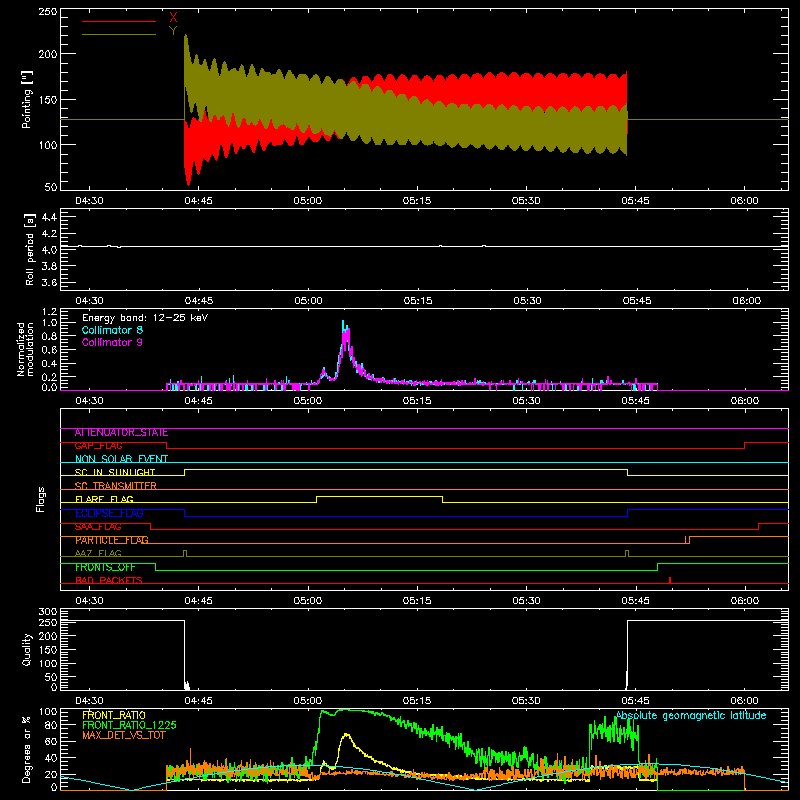Click the 05:00 time label under modulation plot
Screen dimensions: 800x800
coord(308,401)
